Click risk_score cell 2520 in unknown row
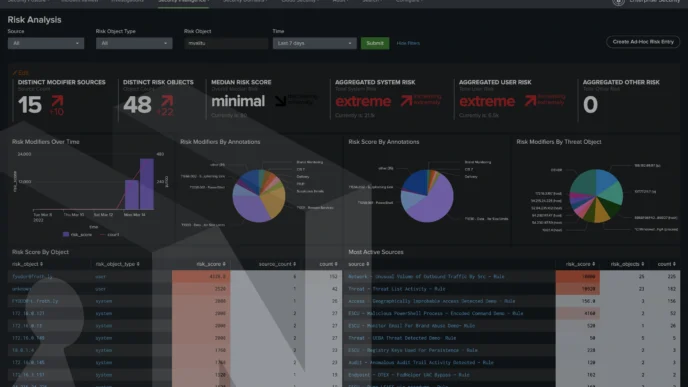Screen dimensions: 688x387 point(201,289)
